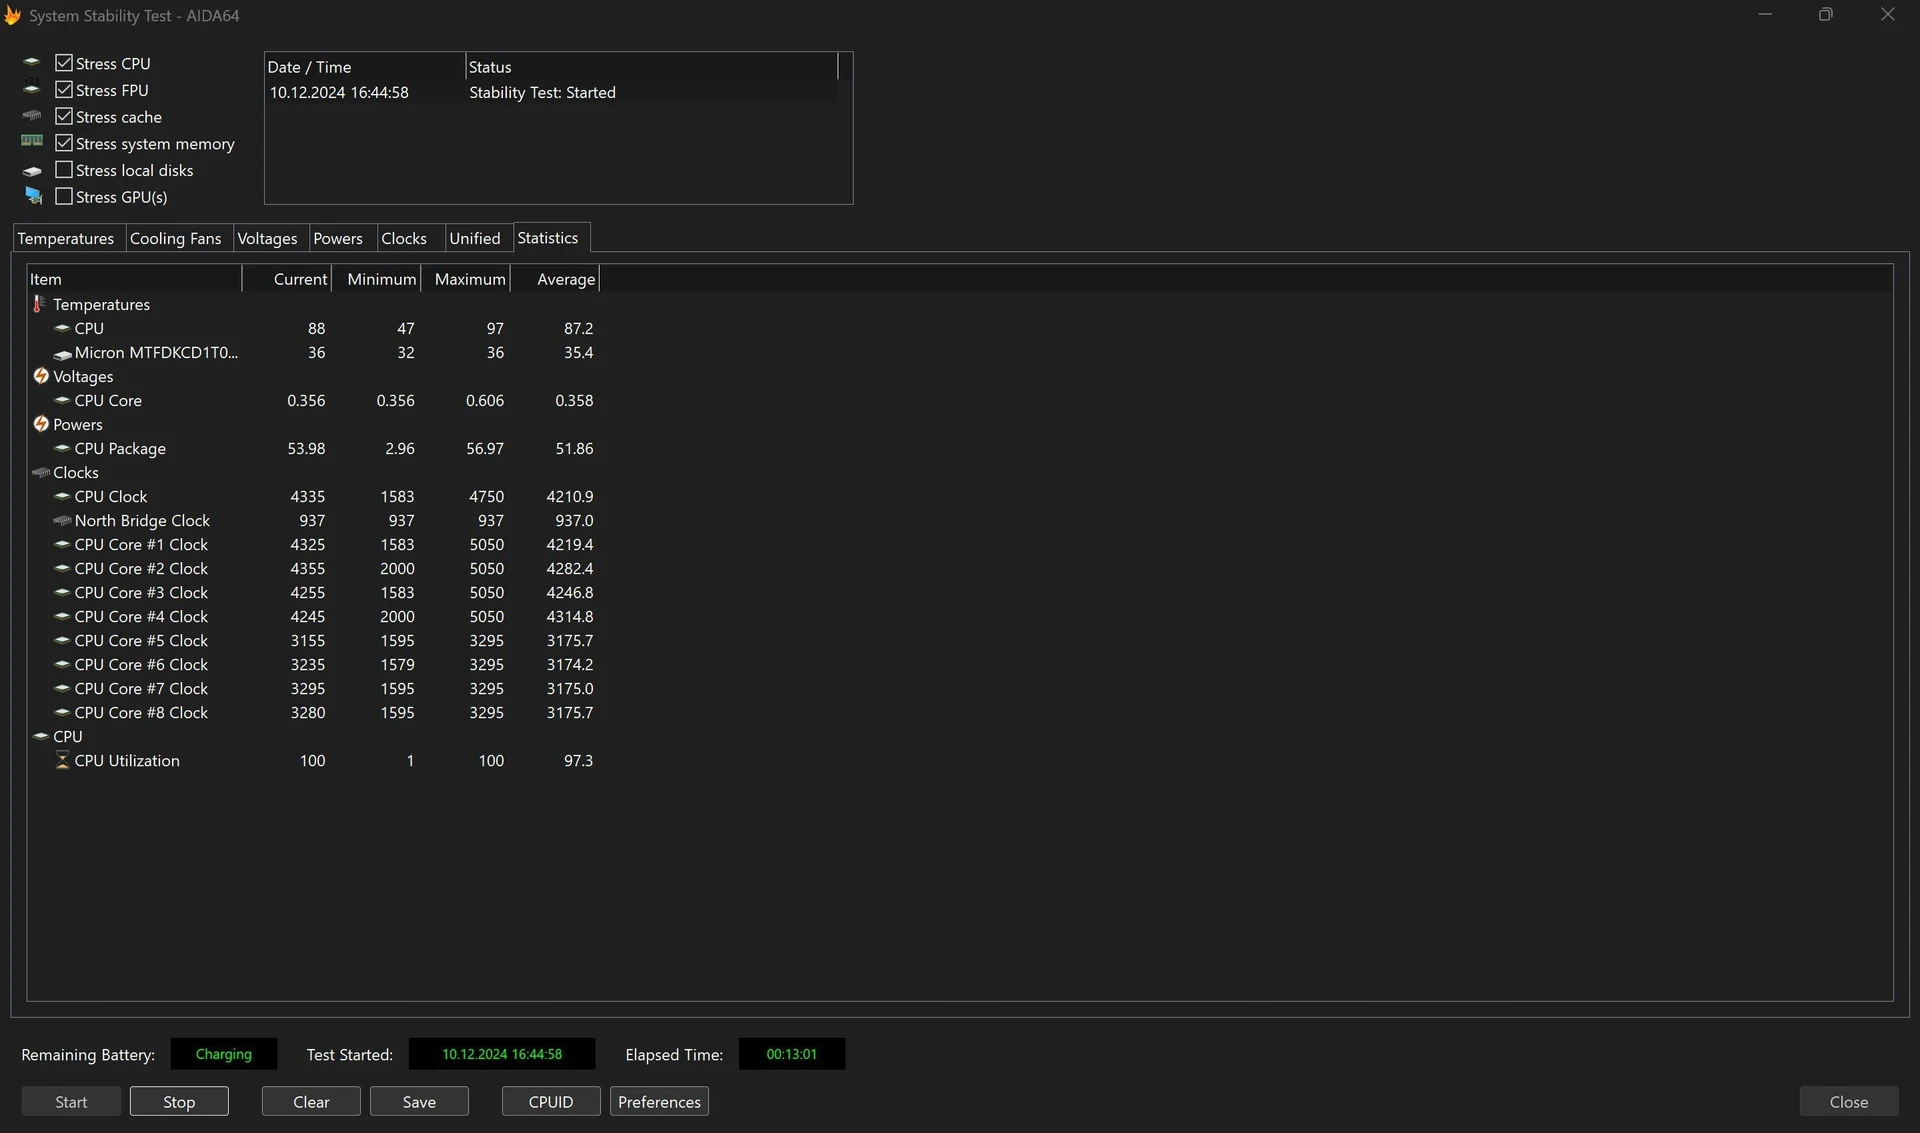Enable Stress GPU(s) checkbox
1920x1133 pixels.
64,196
